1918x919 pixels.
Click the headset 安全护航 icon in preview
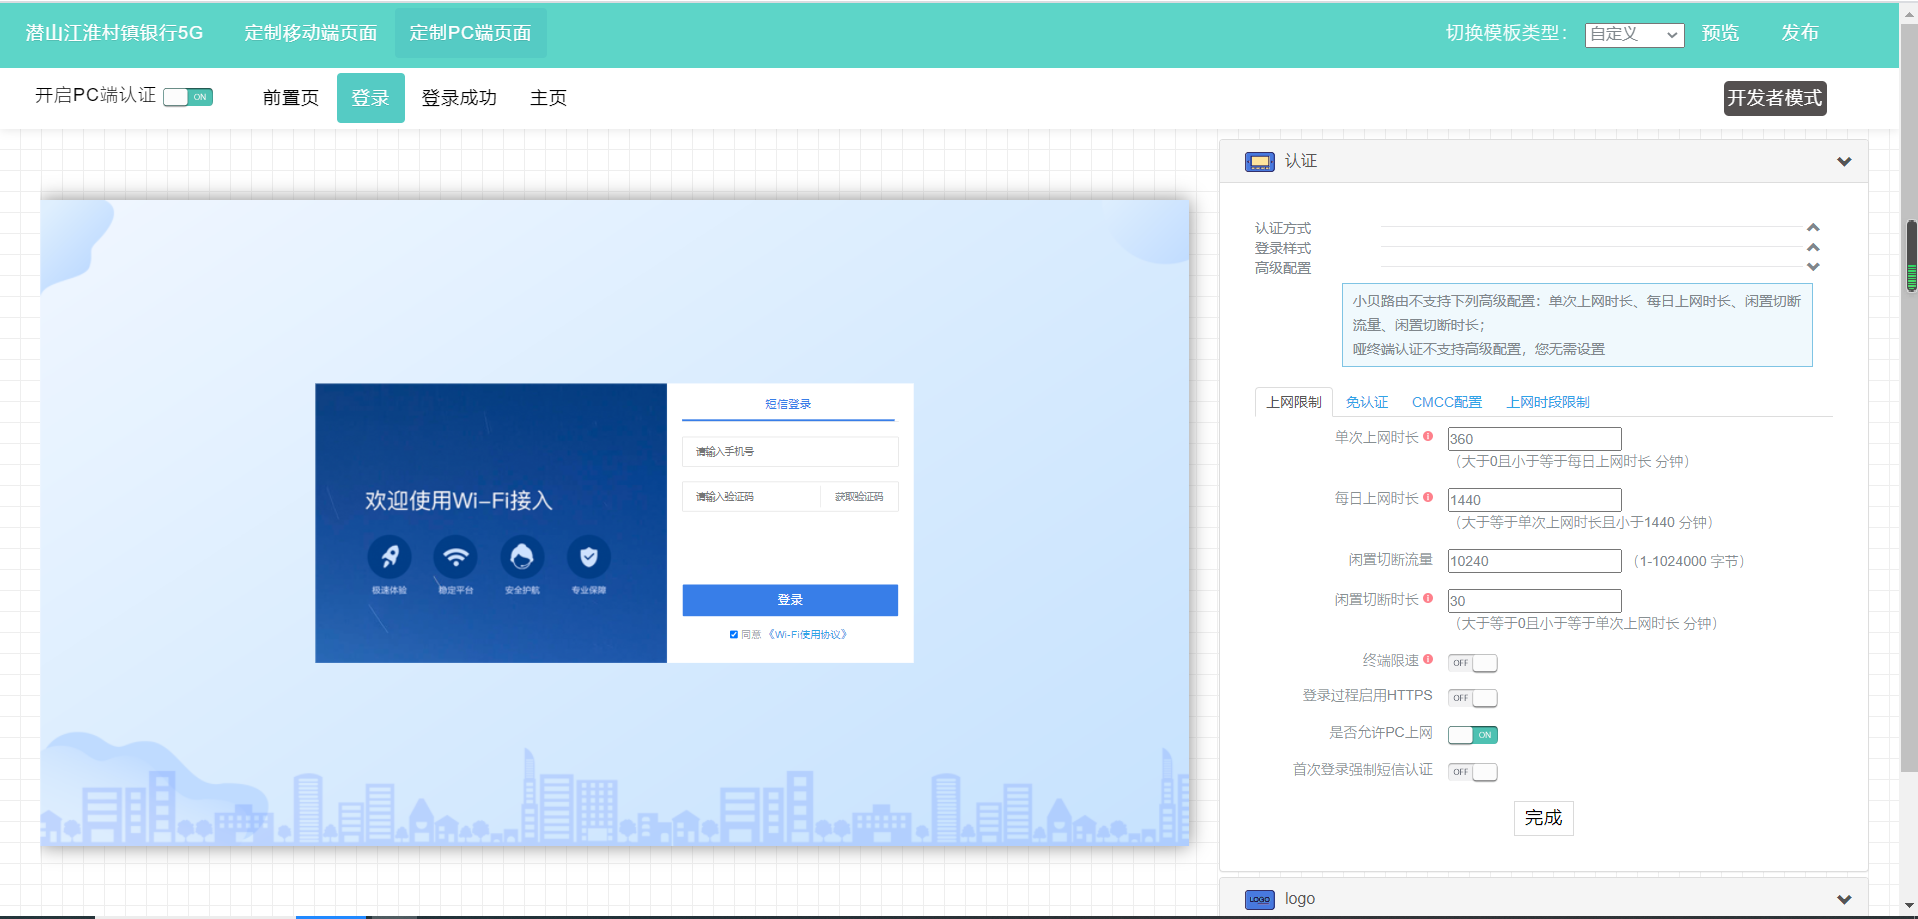[522, 556]
